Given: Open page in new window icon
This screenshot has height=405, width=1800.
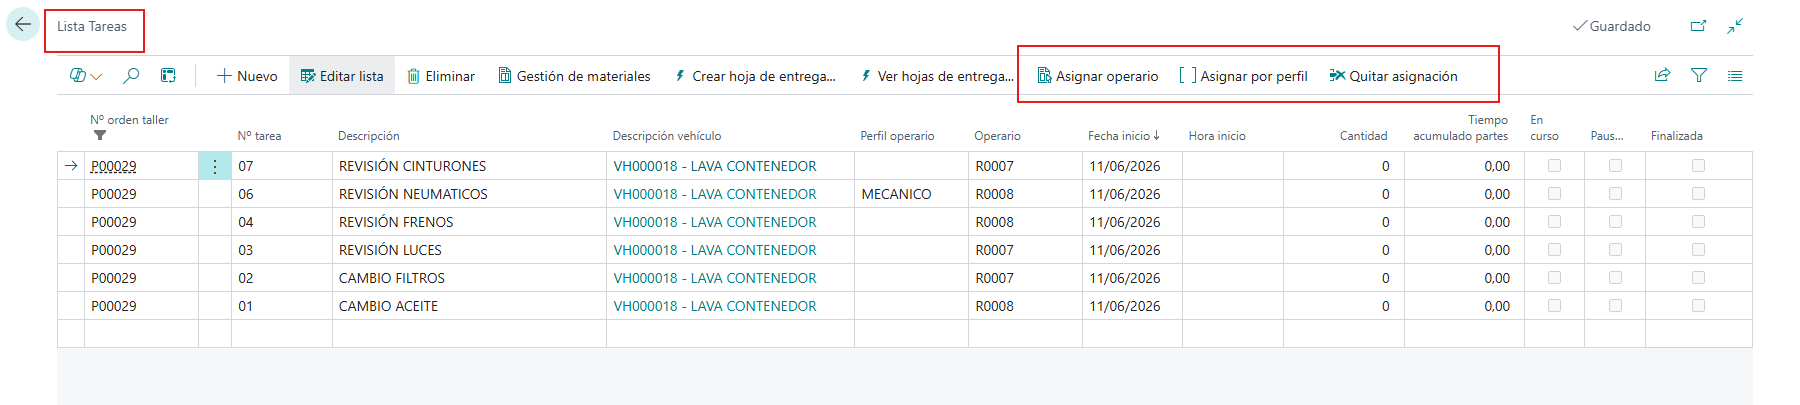Looking at the screenshot, I should pos(1698,26).
